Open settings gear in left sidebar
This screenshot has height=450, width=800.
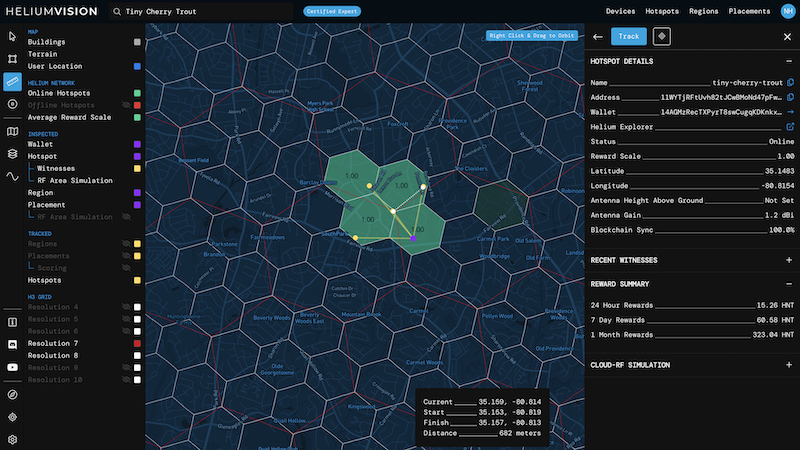tap(12, 439)
